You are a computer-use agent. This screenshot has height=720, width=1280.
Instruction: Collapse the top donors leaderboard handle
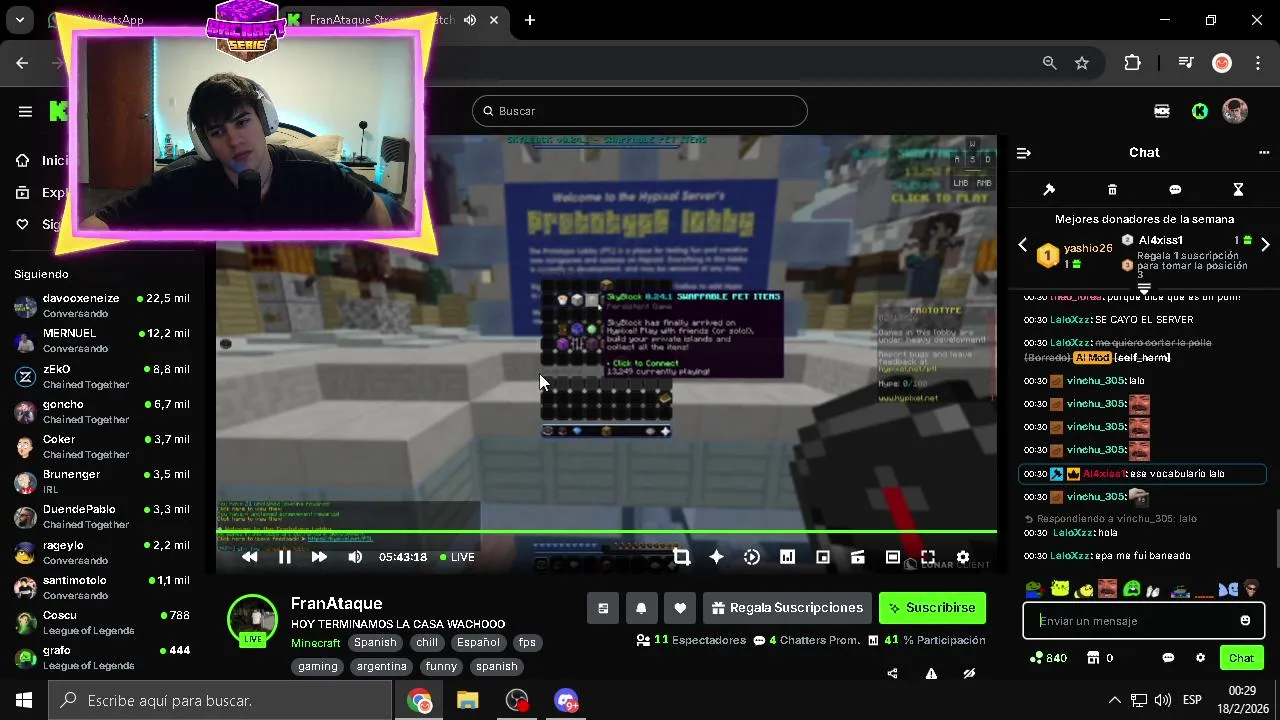[x=1144, y=288]
